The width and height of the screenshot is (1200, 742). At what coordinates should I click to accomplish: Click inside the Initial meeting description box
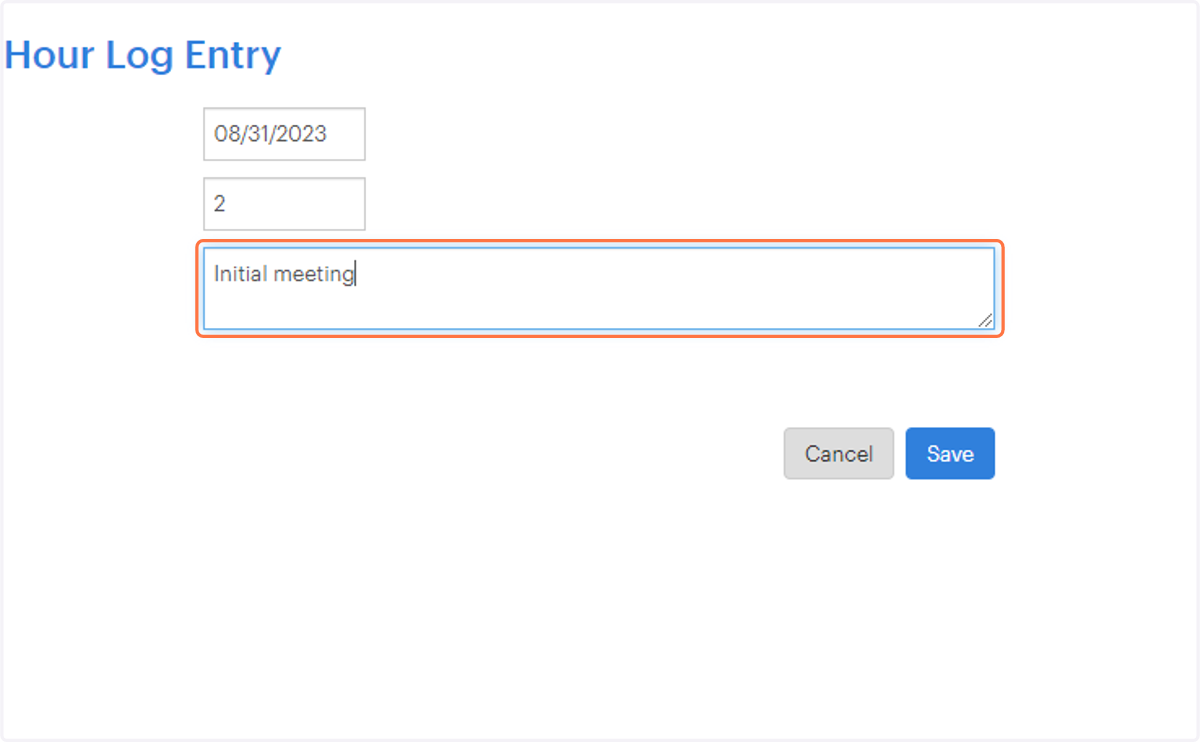click(x=599, y=288)
